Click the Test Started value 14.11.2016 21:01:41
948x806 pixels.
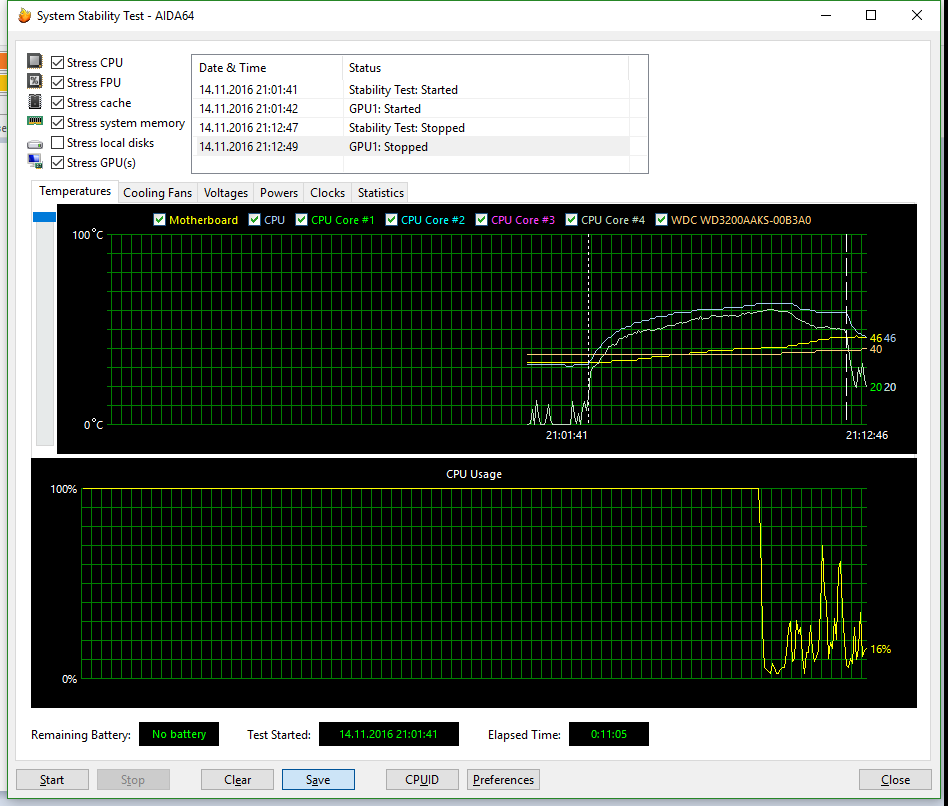tap(388, 734)
